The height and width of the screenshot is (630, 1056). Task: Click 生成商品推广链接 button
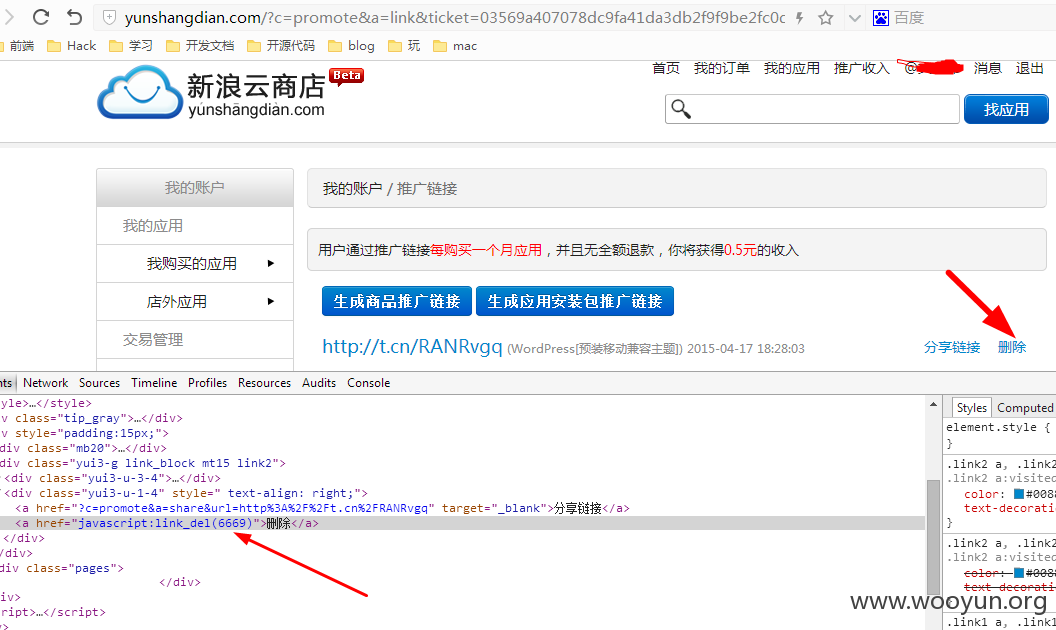coord(397,301)
